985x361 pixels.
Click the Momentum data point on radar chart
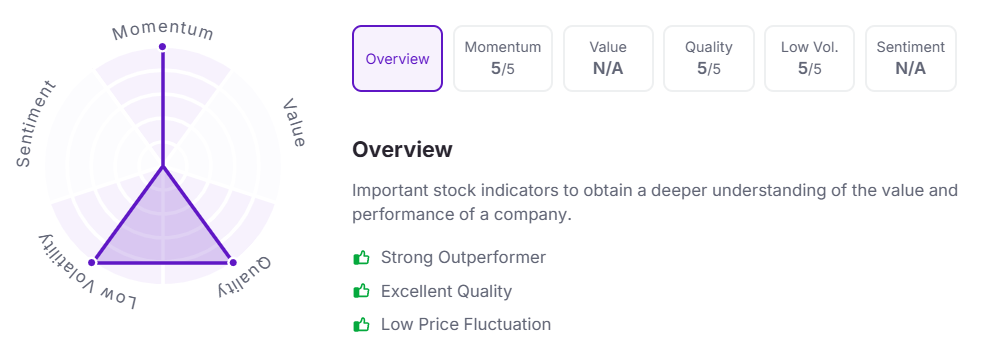[x=163, y=46]
